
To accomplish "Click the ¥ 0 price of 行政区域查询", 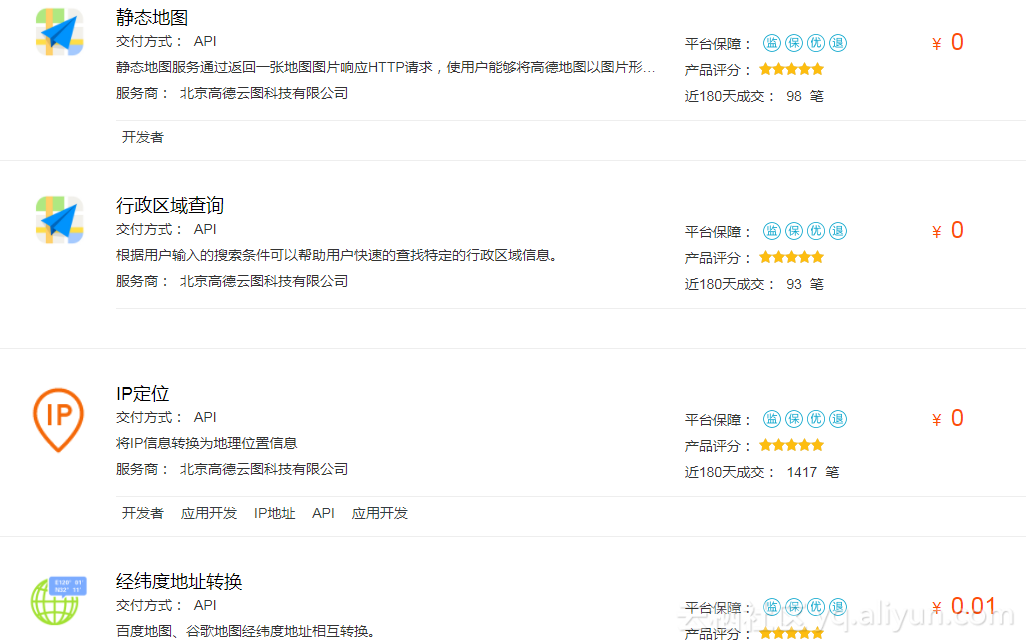I will pos(947,230).
